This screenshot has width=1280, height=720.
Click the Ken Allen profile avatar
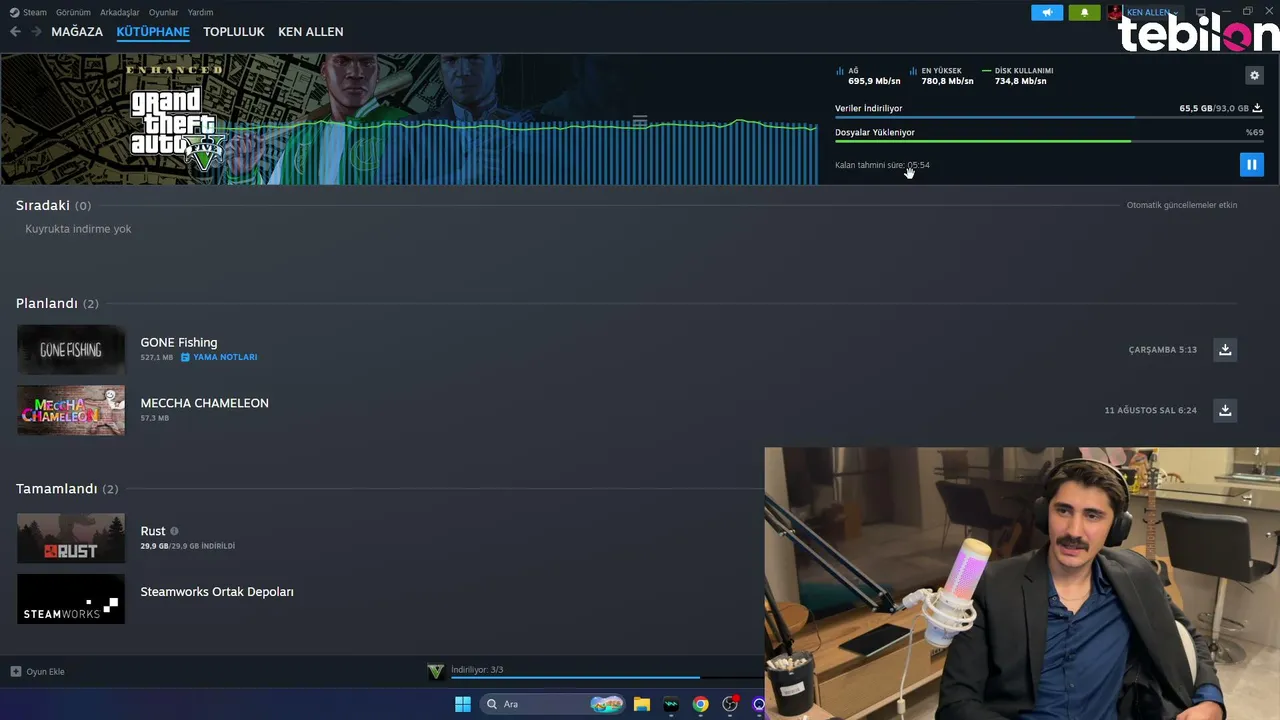point(1115,12)
